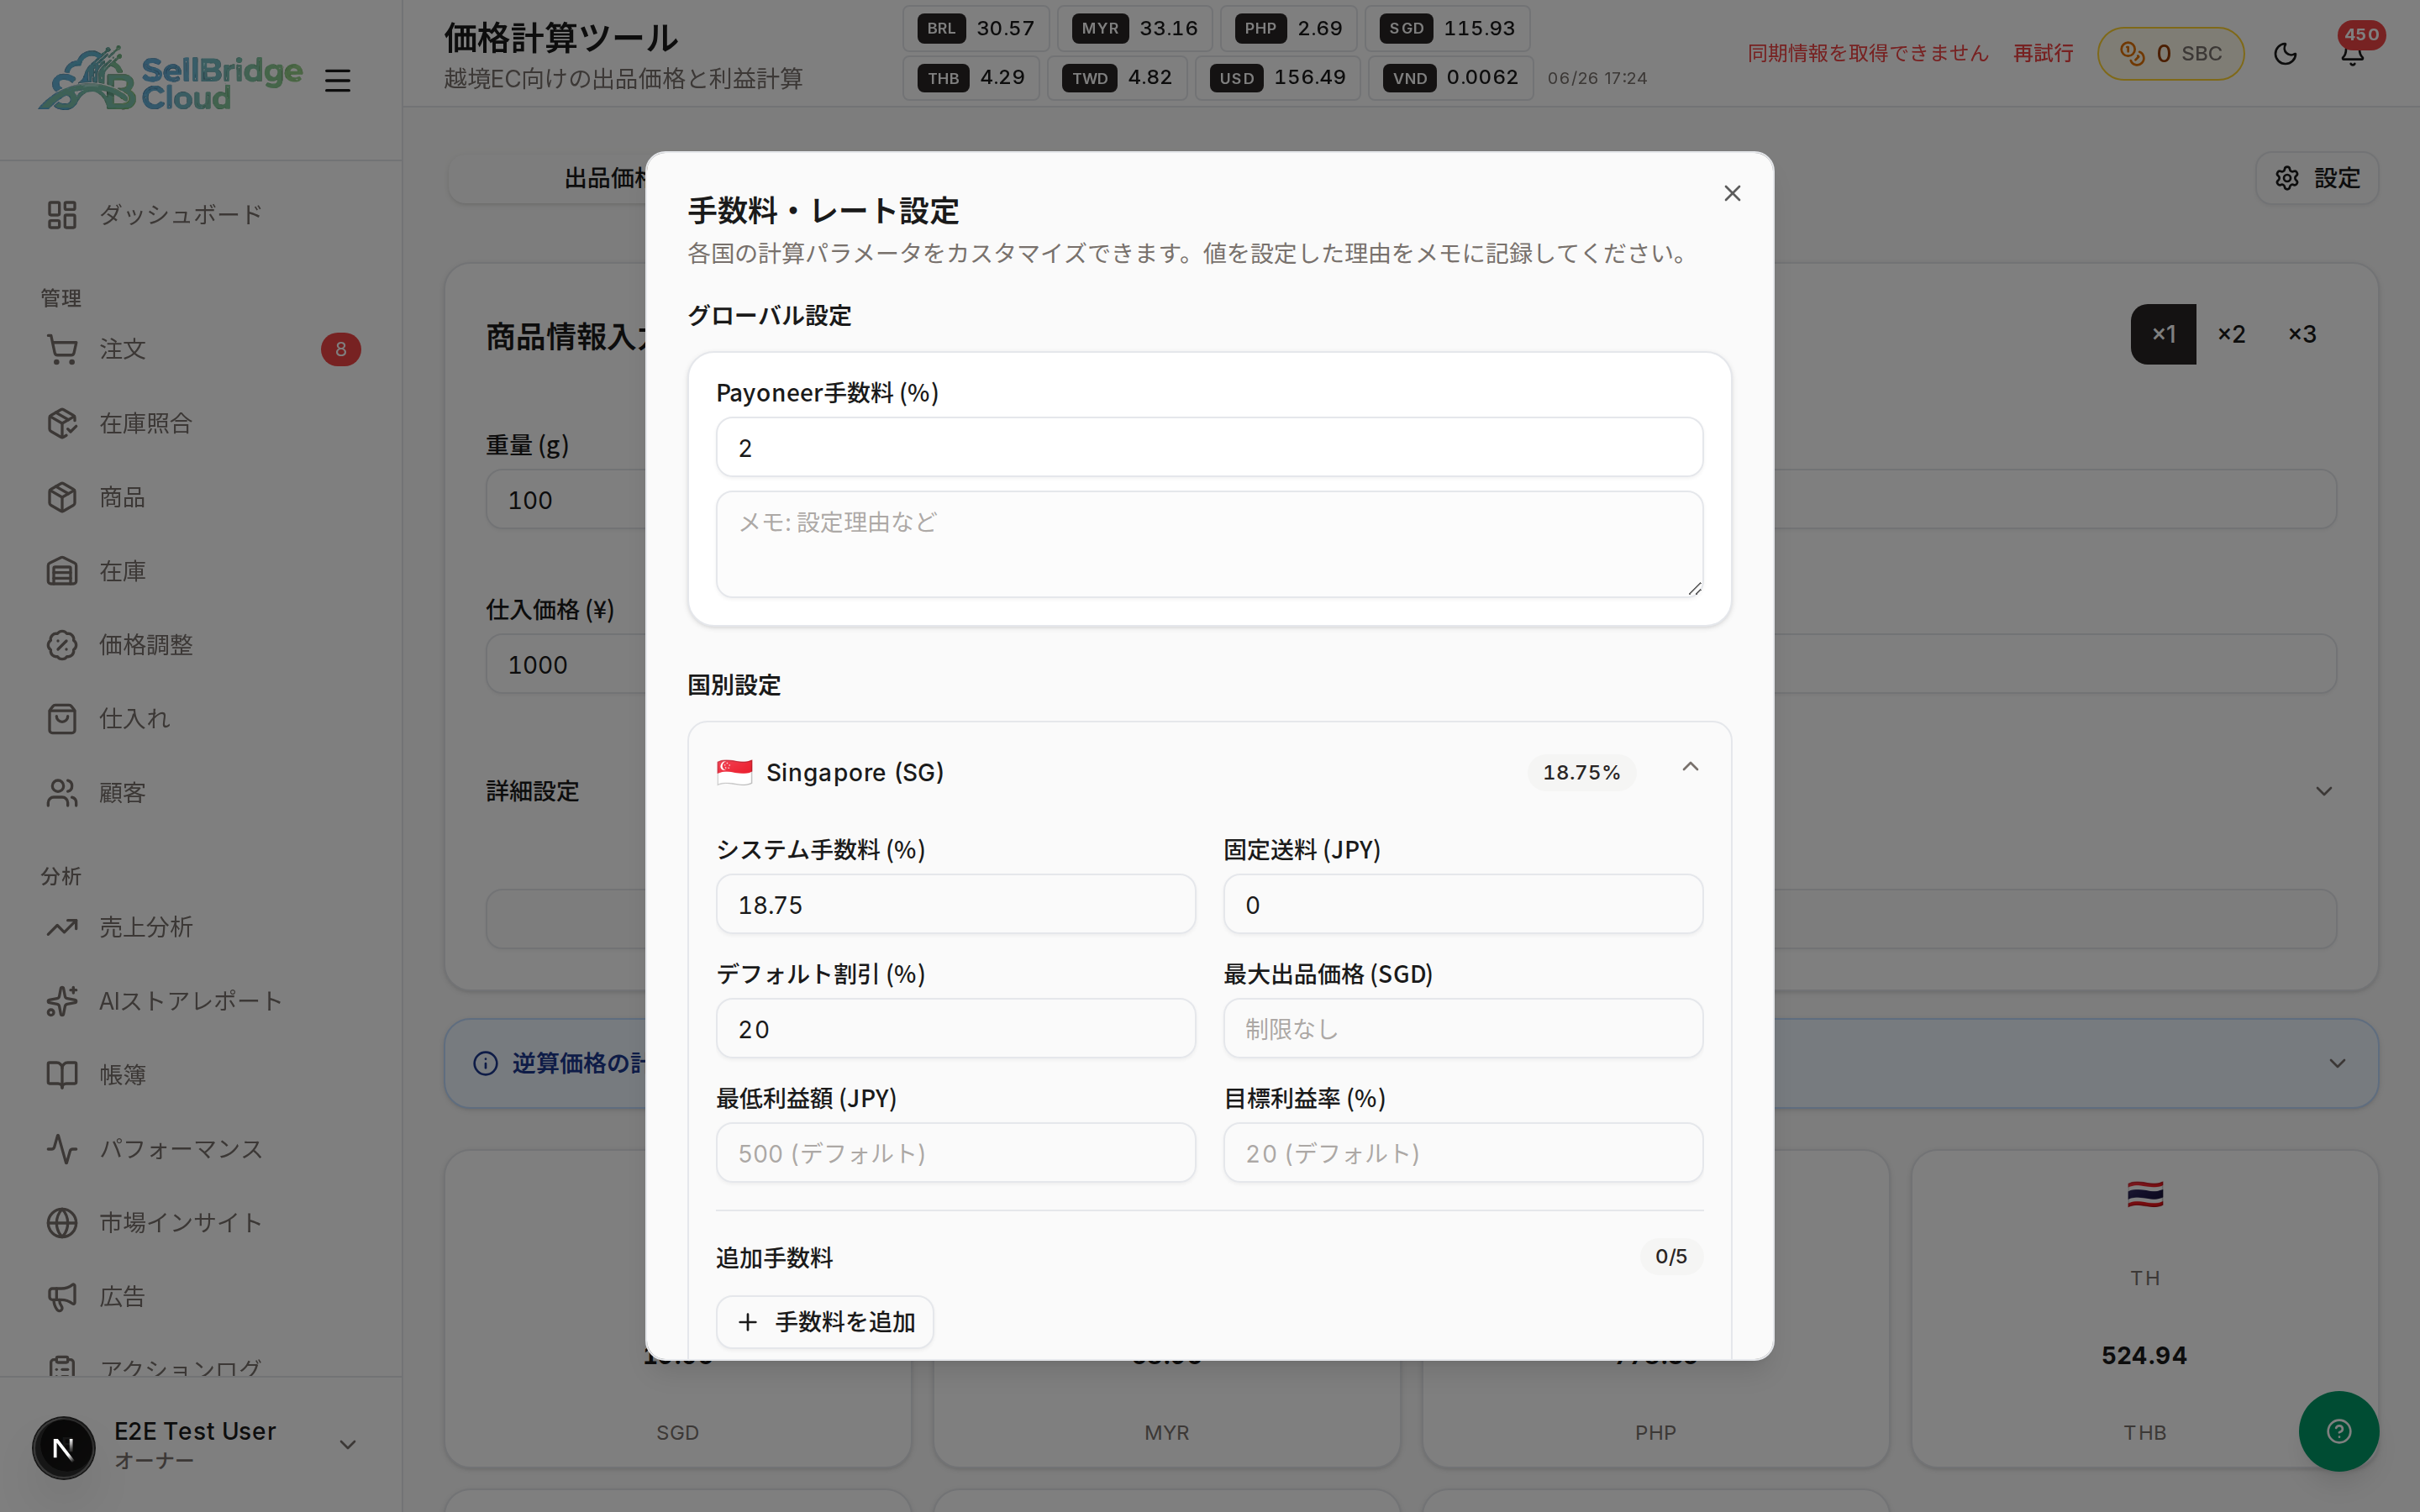2420x1512 pixels.
Task: Click the 売上分析 trending icon
Action: (x=62, y=927)
